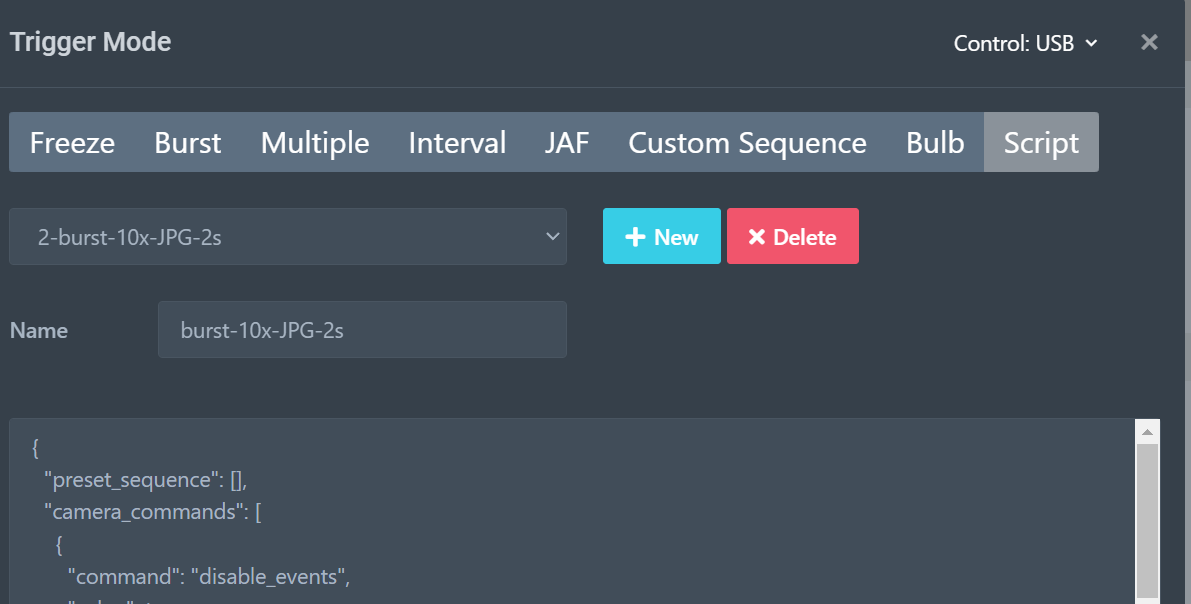
Task: Click the opening brace on first script line
Action: pos(36,448)
